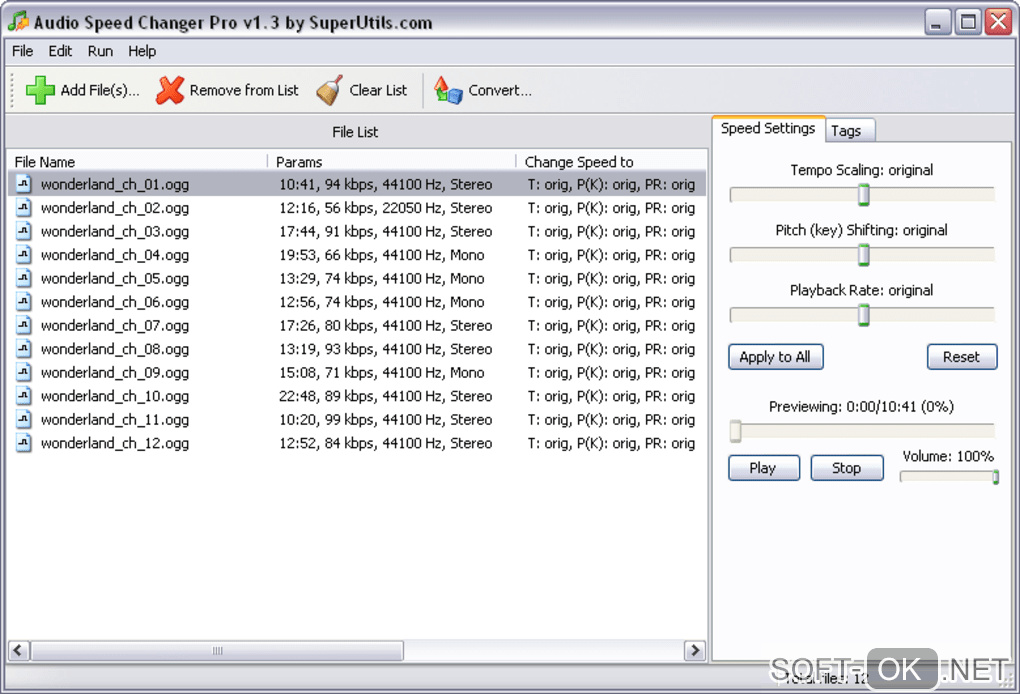This screenshot has width=1020, height=694.
Task: Select row wonderland_ch_05.ogg file name
Action: pyautogui.click(x=115, y=278)
